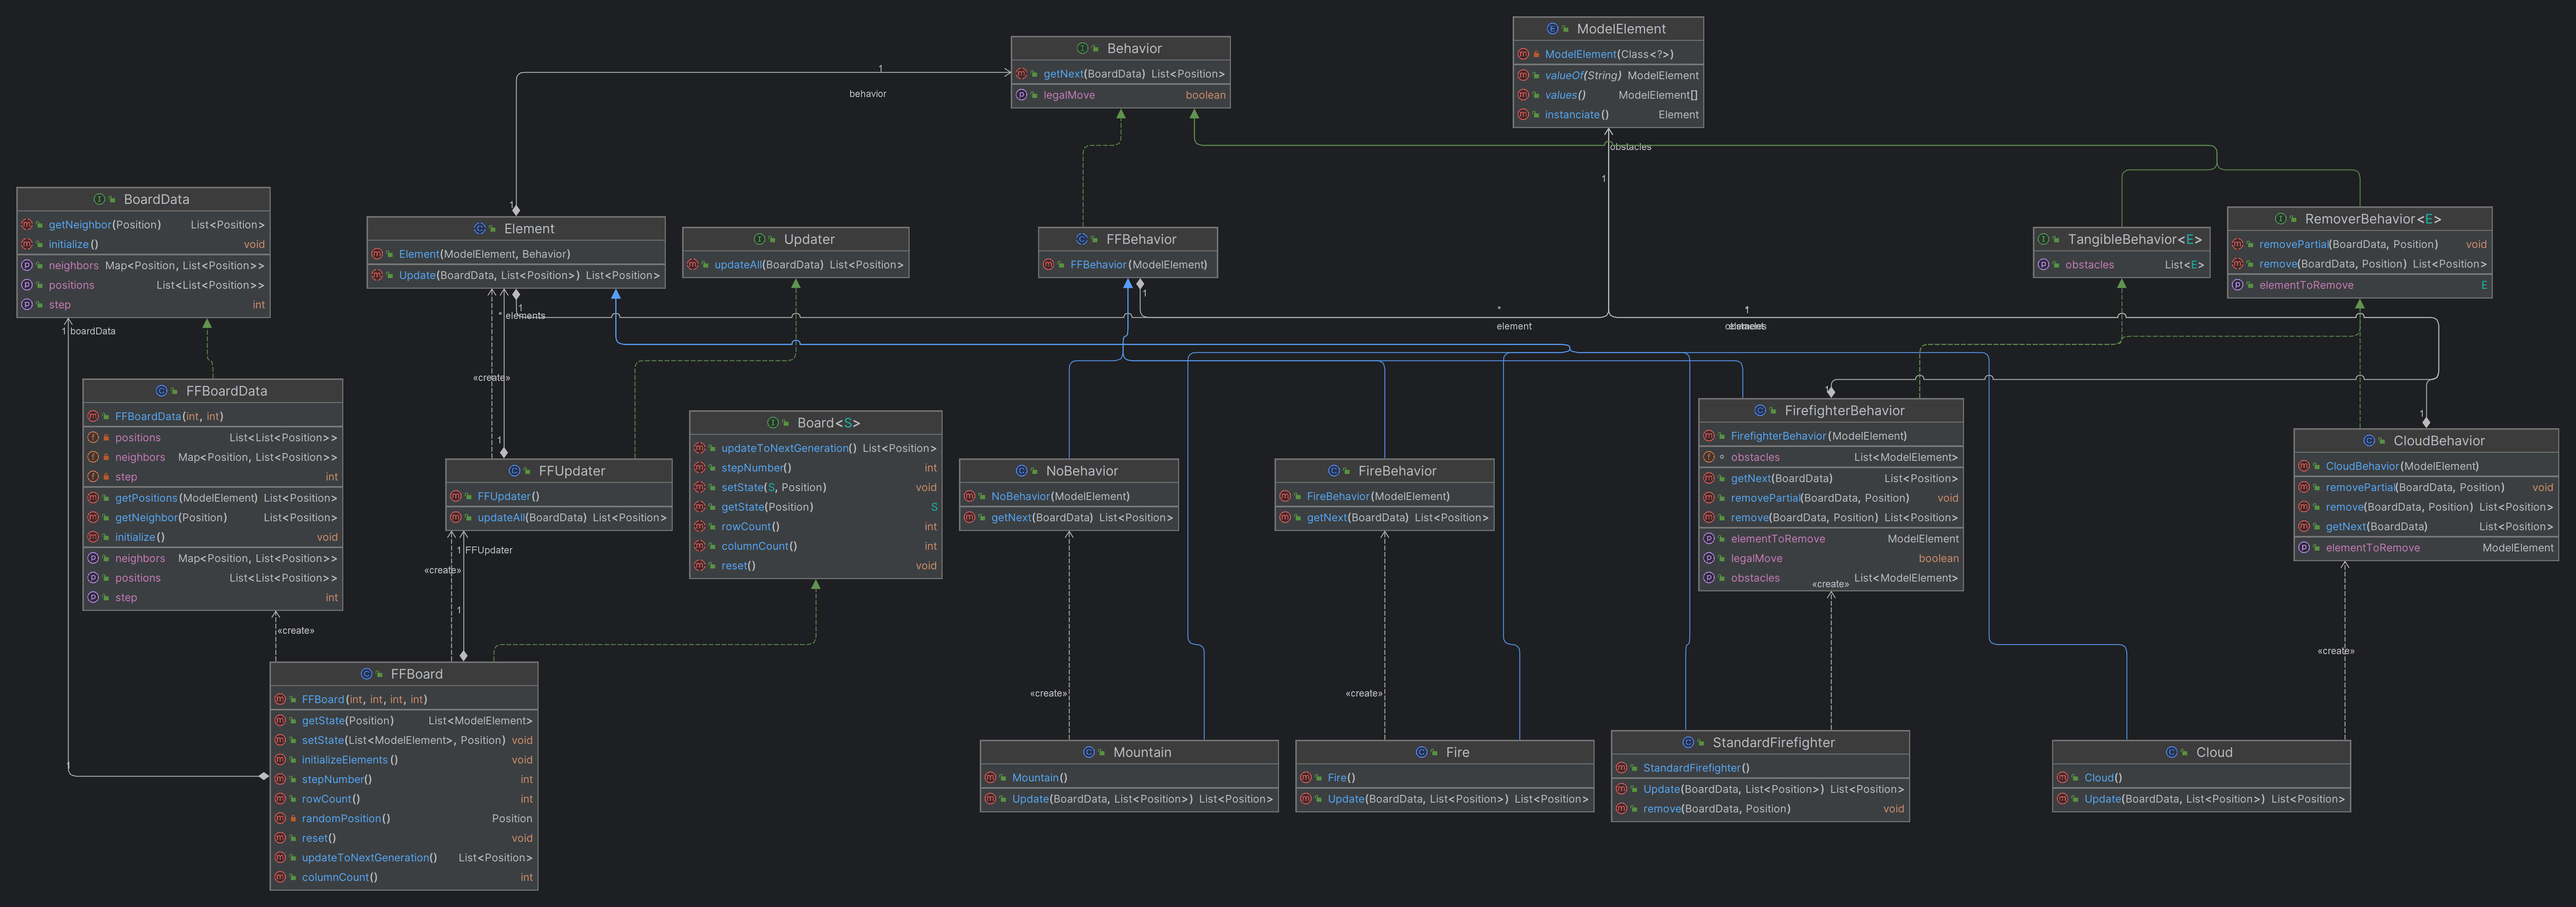Click the class icon beside FFBoardData title
Image resolution: width=2576 pixels, height=907 pixels.
tap(162, 391)
